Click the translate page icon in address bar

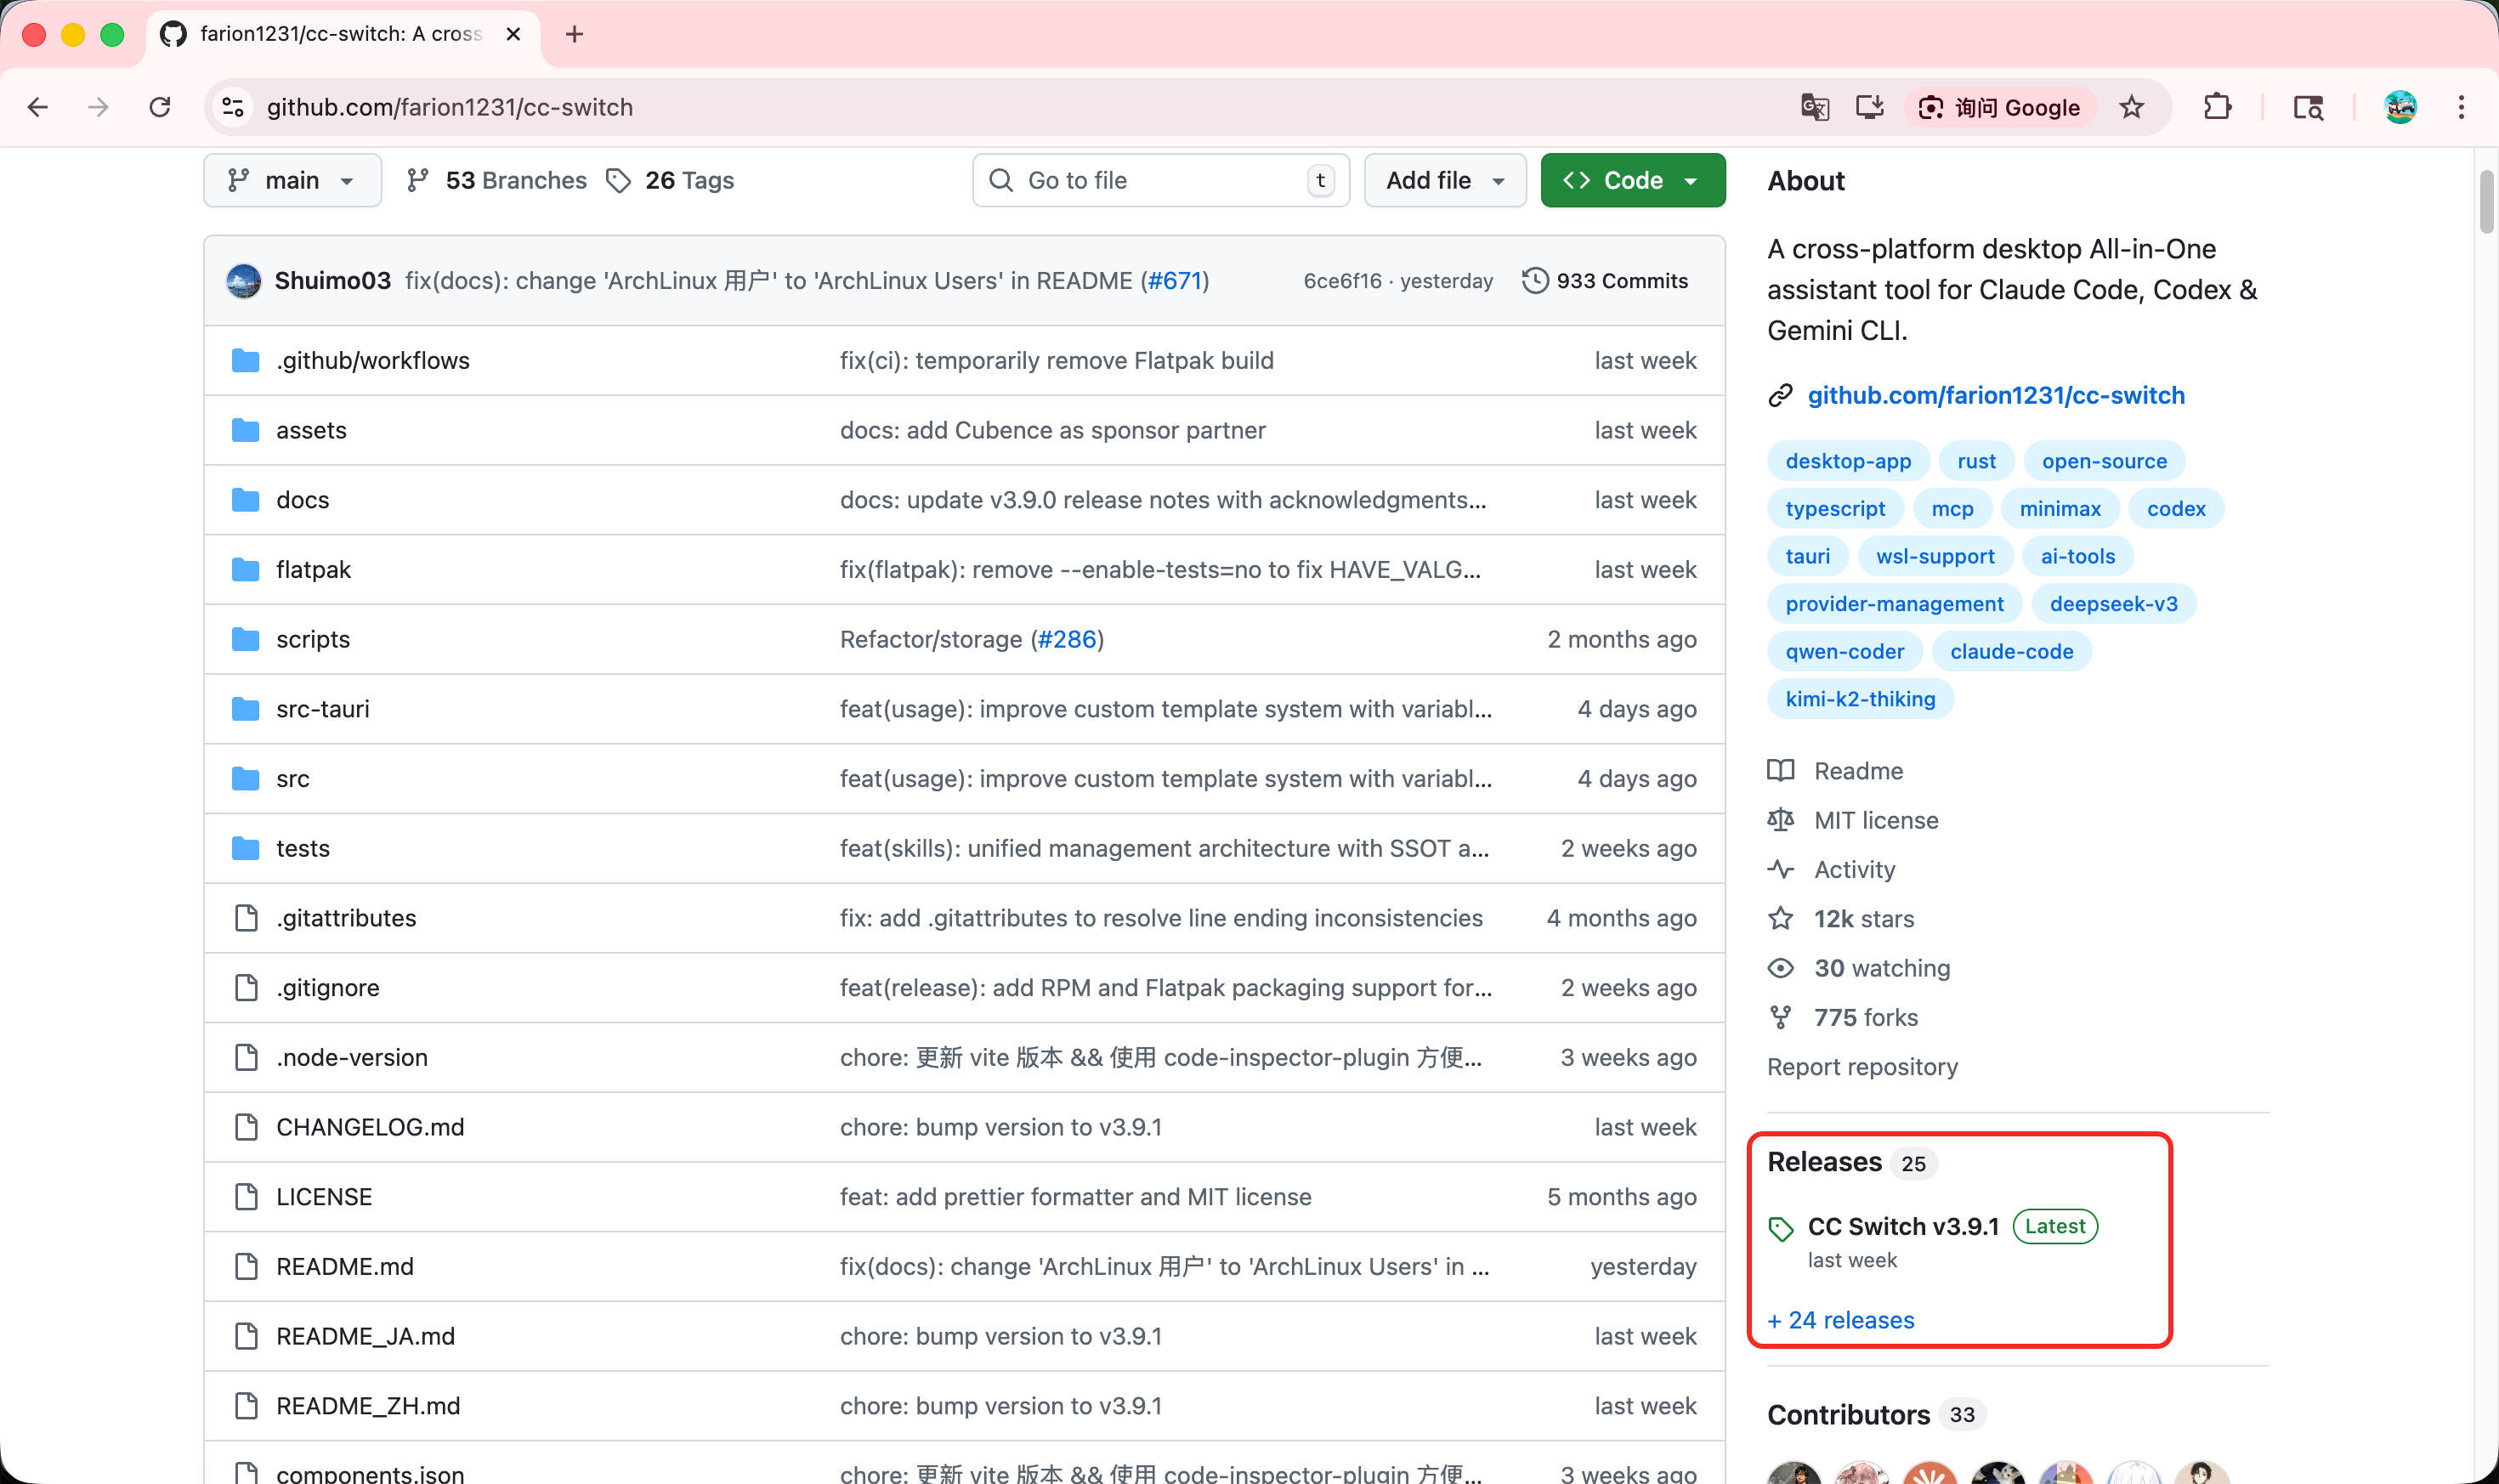1814,107
